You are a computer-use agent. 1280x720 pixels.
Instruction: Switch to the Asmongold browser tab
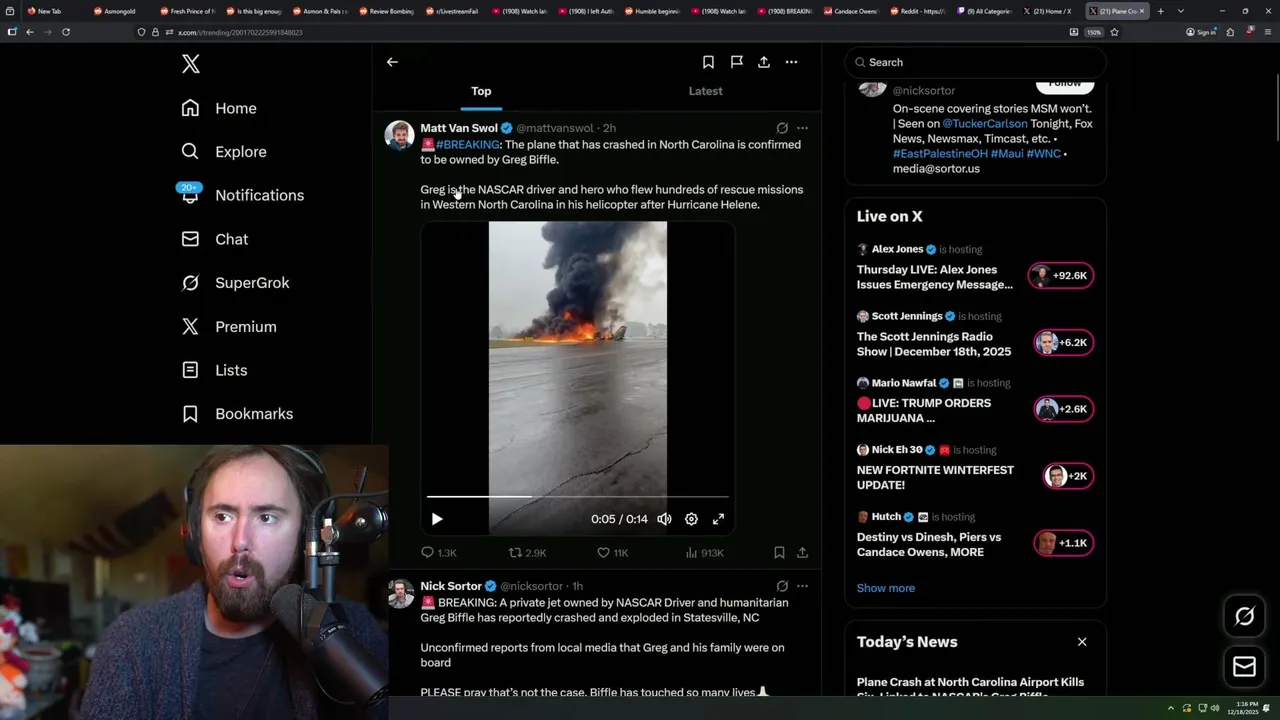coord(120,11)
